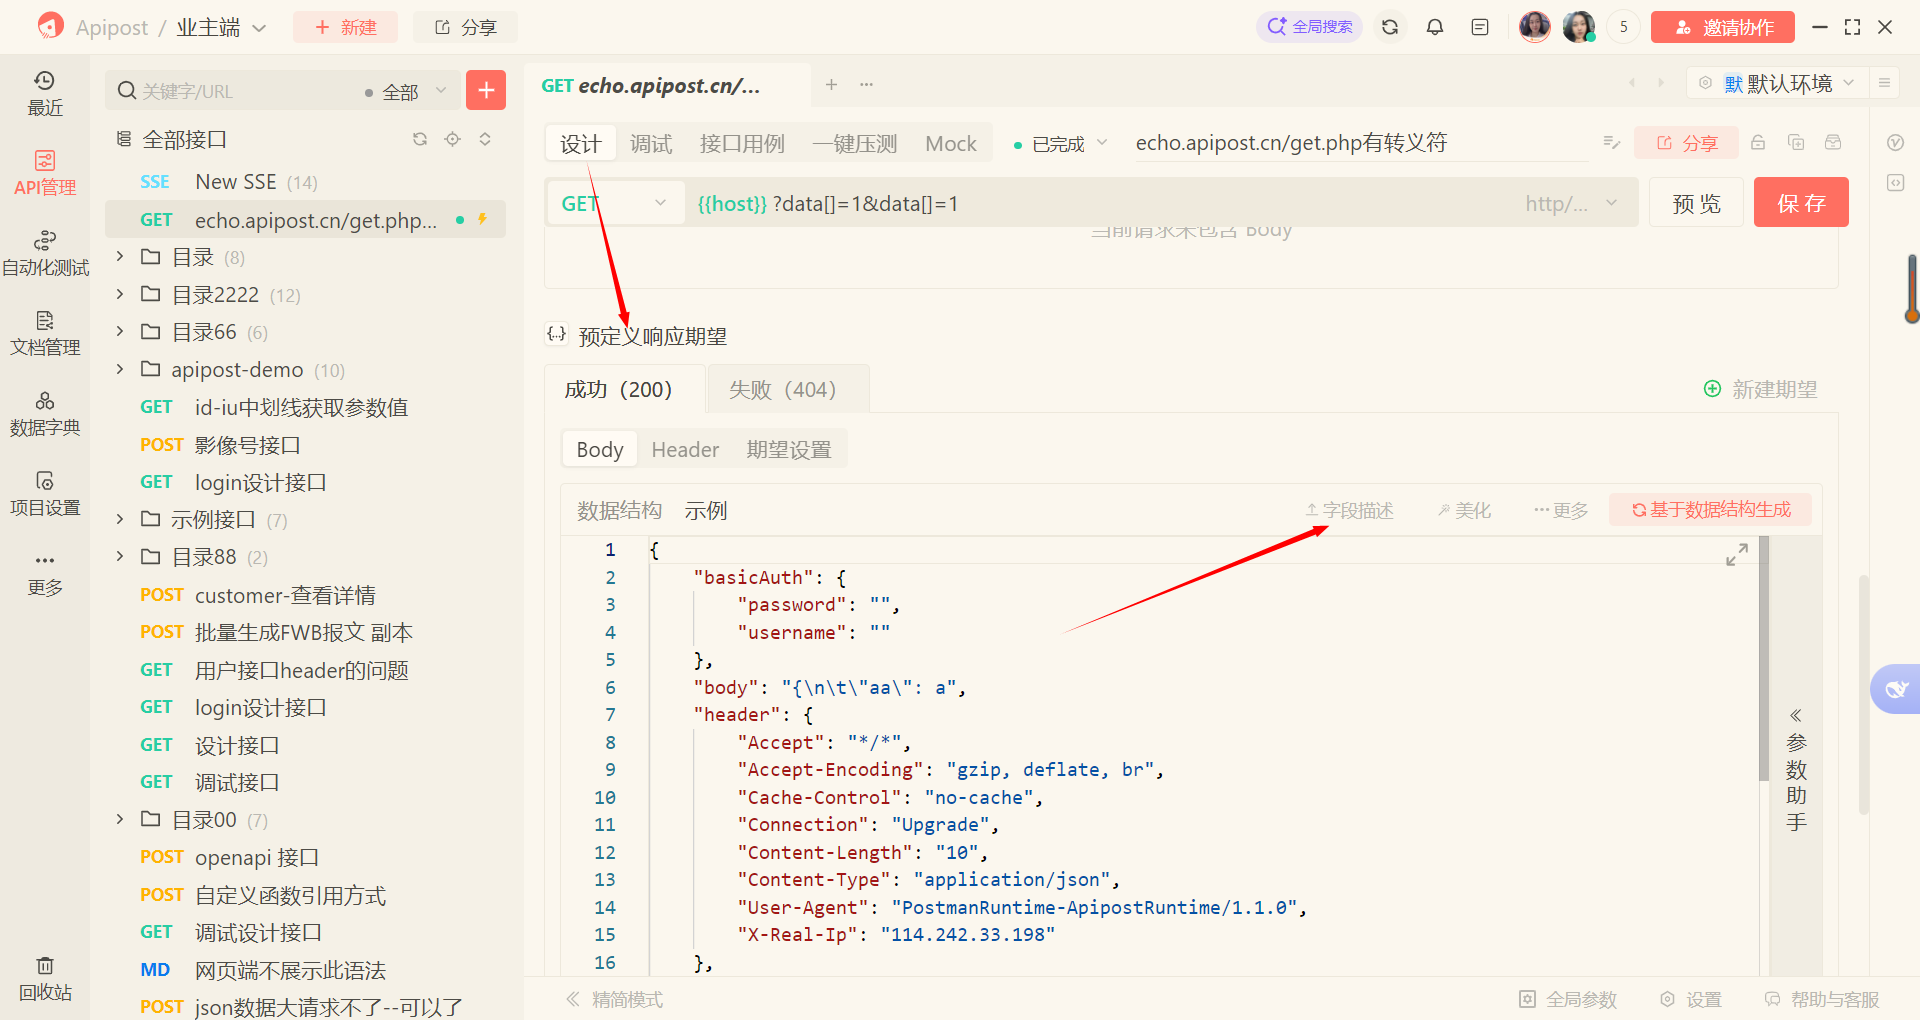The height and width of the screenshot is (1020, 1920).
Task: Open the http protocol dropdown
Action: click(x=1571, y=203)
